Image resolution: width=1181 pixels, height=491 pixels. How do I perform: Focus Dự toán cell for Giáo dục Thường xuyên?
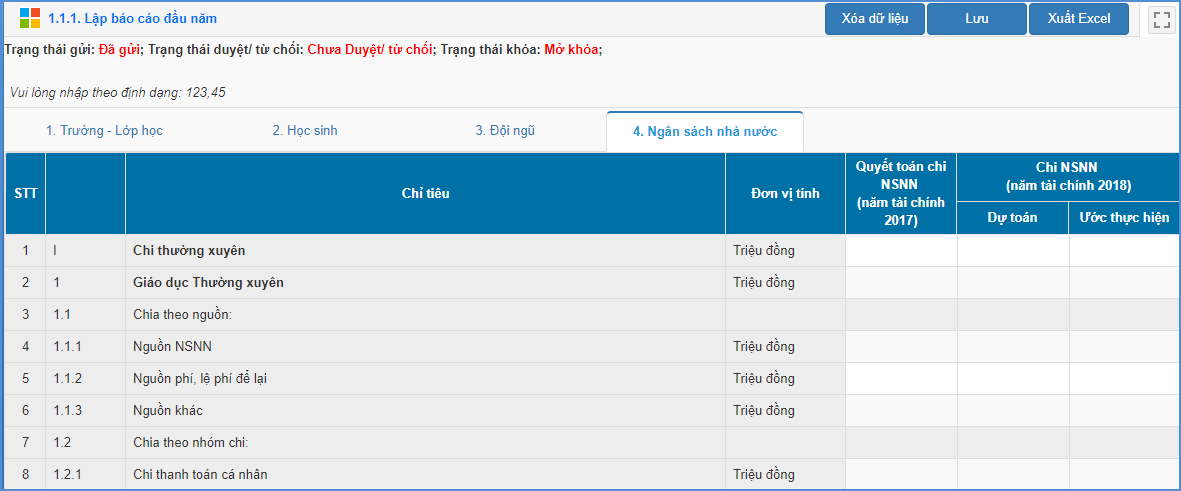click(1012, 283)
